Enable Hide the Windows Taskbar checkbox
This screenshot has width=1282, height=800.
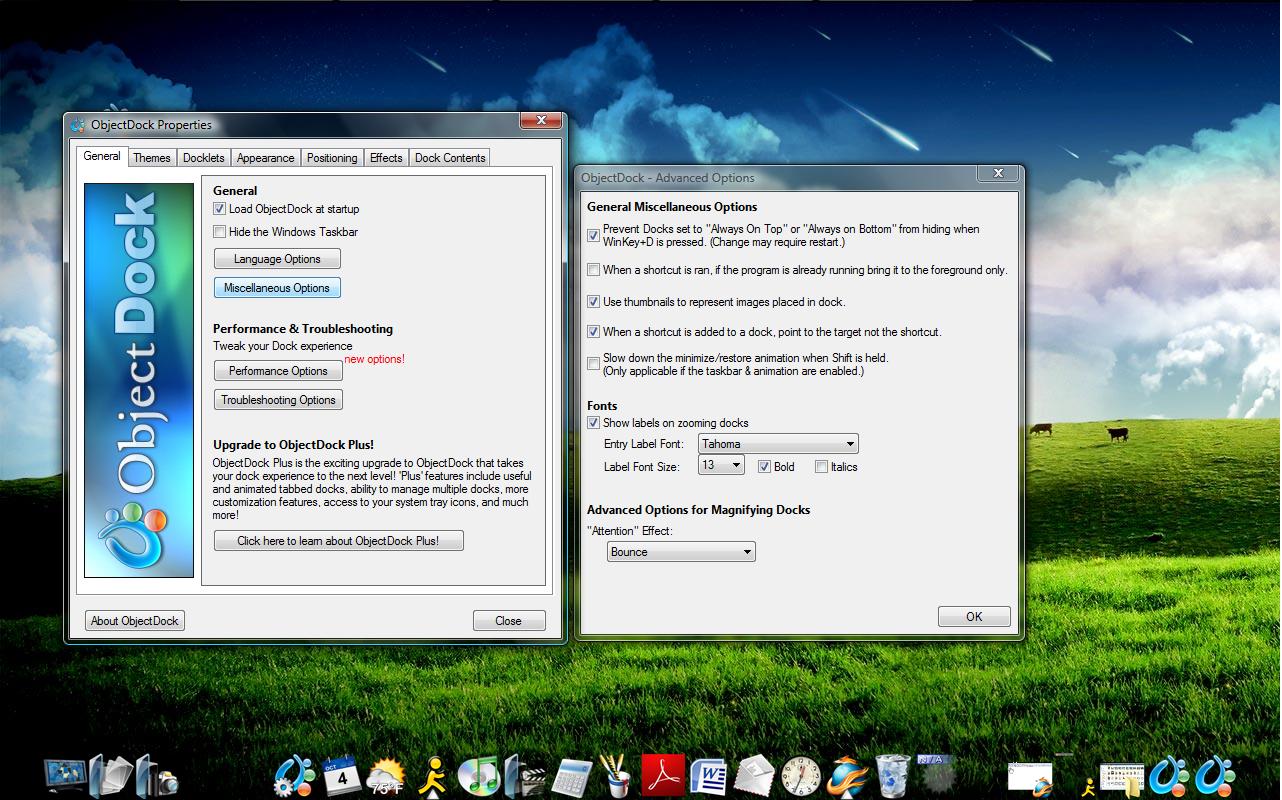click(x=220, y=232)
